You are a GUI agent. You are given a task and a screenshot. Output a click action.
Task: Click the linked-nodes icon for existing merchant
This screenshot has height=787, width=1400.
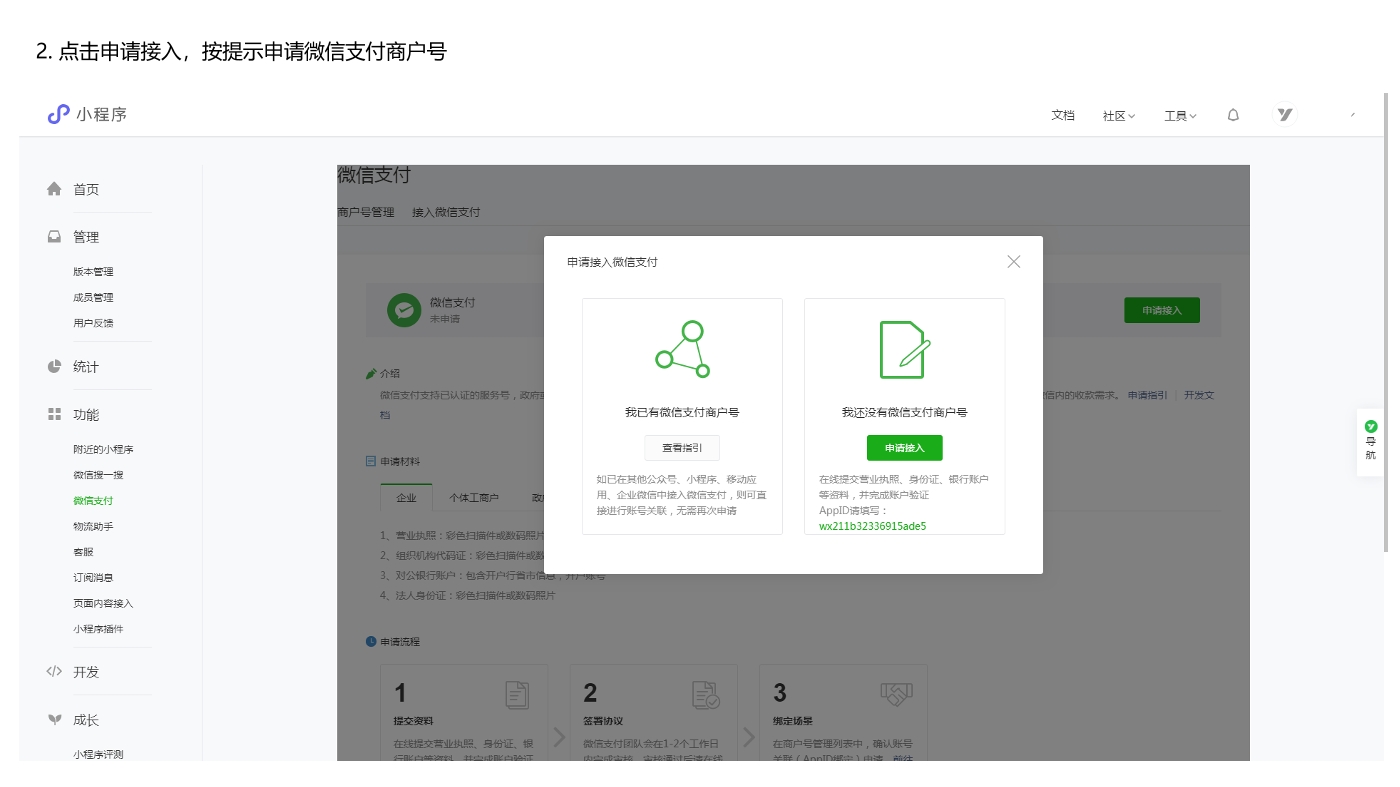(x=682, y=349)
